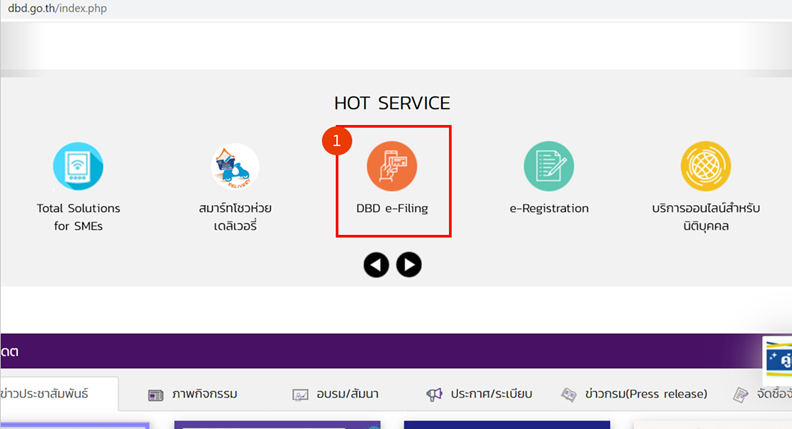Click the สมาร์ทโชวห่วย เดลิเวอรี่ text link
Image resolution: width=792 pixels, height=429 pixels.
point(235,217)
